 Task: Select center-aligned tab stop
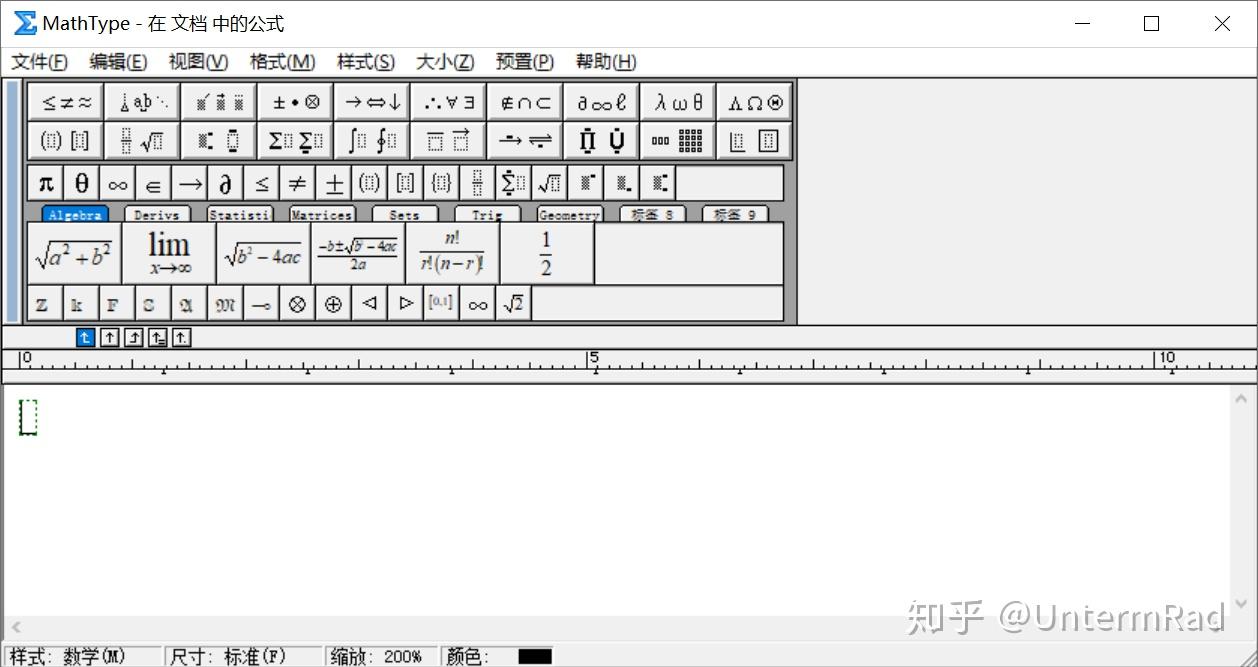[110, 338]
